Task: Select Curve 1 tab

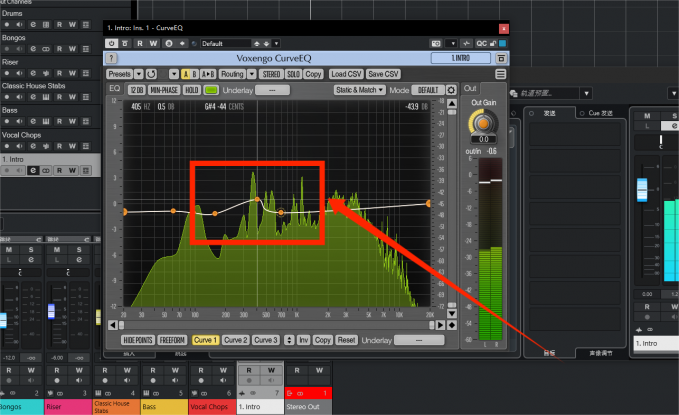Action: point(205,340)
